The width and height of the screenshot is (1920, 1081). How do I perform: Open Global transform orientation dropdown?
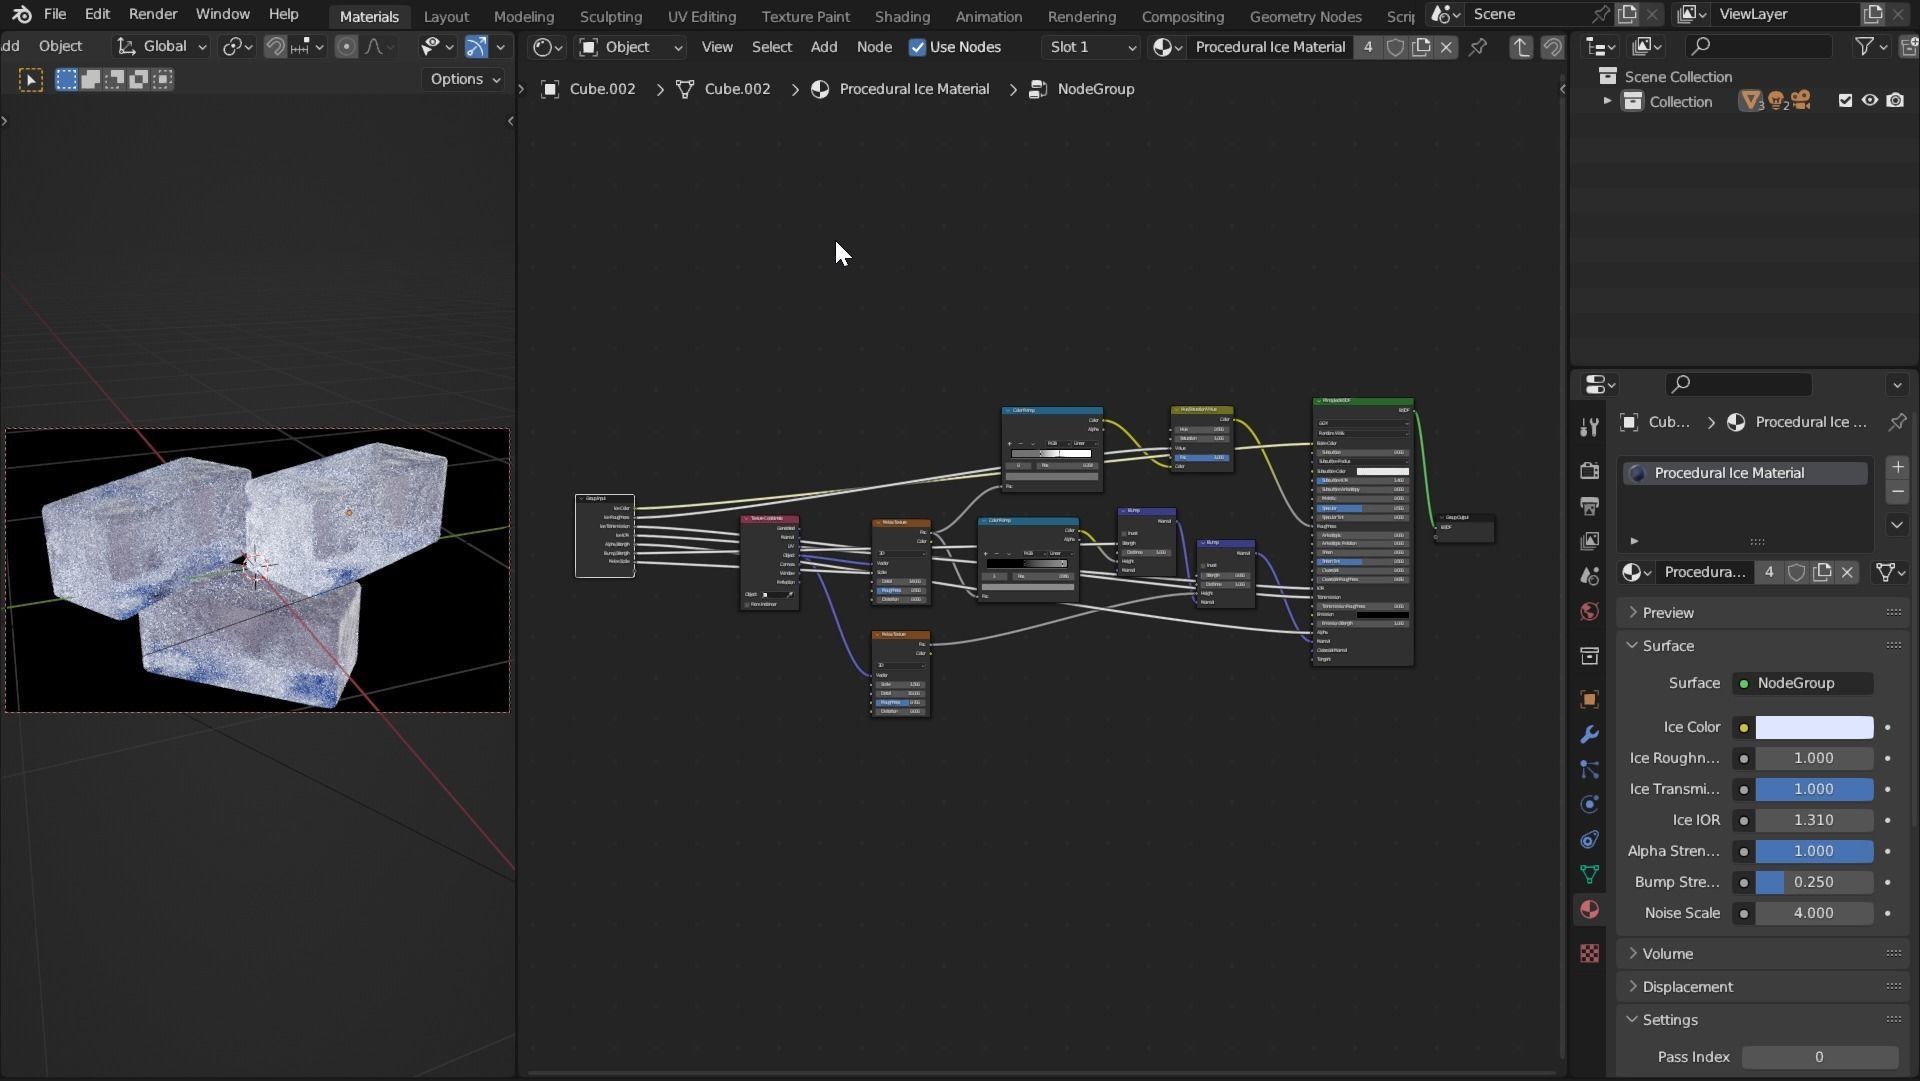tap(162, 47)
